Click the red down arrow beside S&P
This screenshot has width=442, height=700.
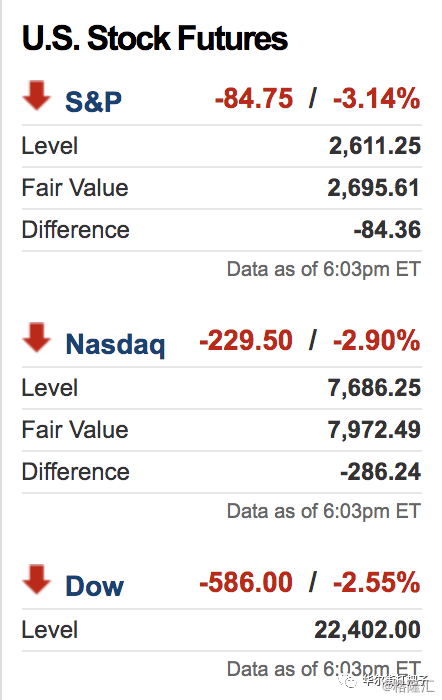(37, 96)
